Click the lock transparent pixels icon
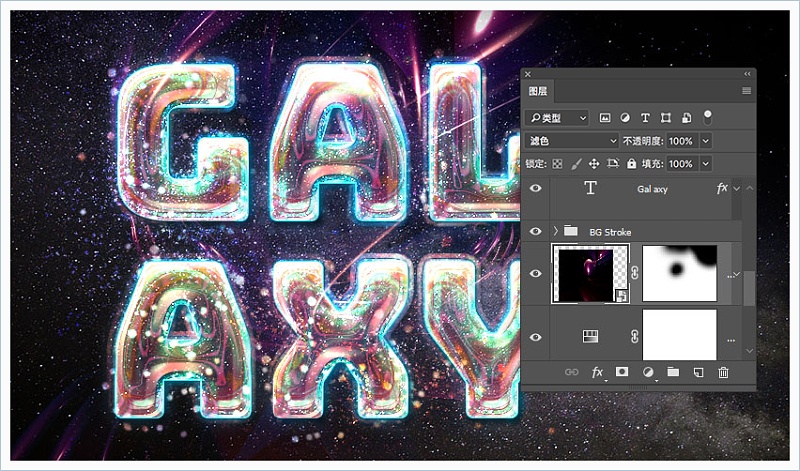Viewport: 800px width, 471px height. pos(558,163)
